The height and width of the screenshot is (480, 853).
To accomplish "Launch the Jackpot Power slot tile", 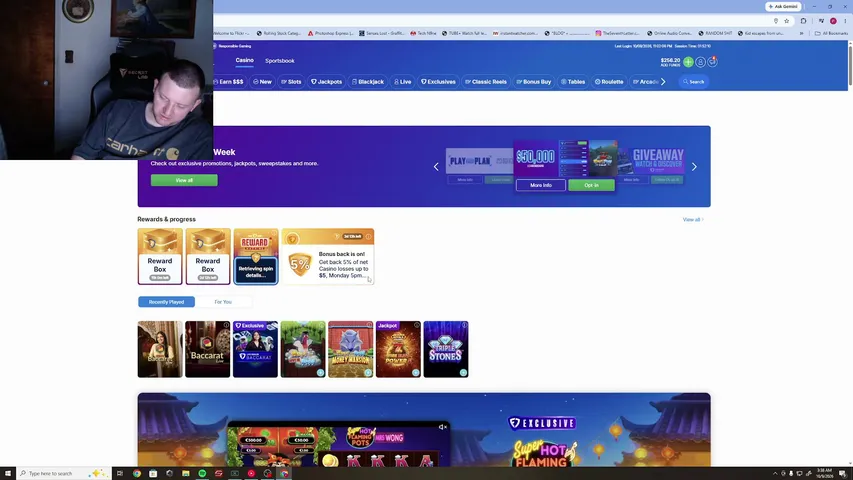I will tap(398, 349).
